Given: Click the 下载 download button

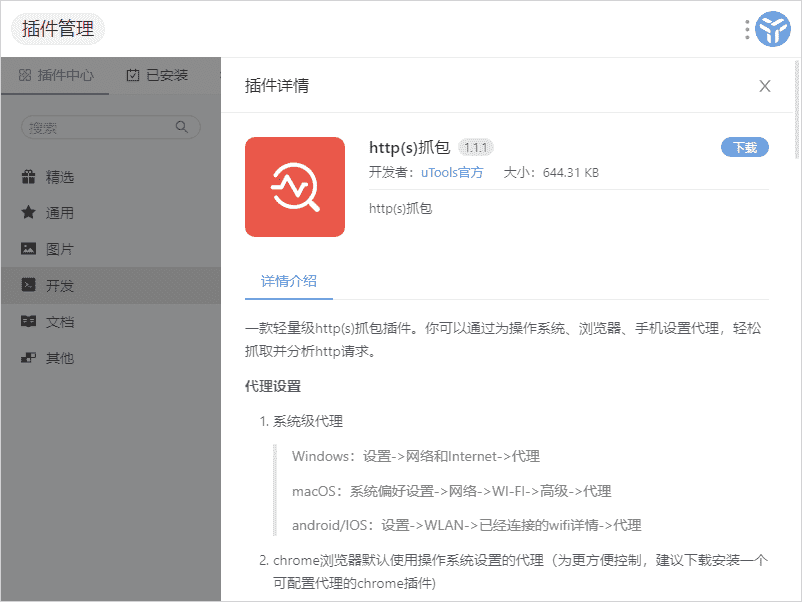Looking at the screenshot, I should click(745, 147).
